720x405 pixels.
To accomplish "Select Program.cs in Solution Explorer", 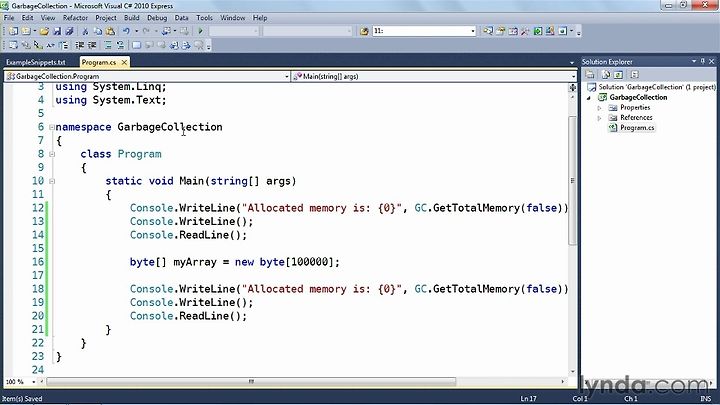I will (x=637, y=128).
